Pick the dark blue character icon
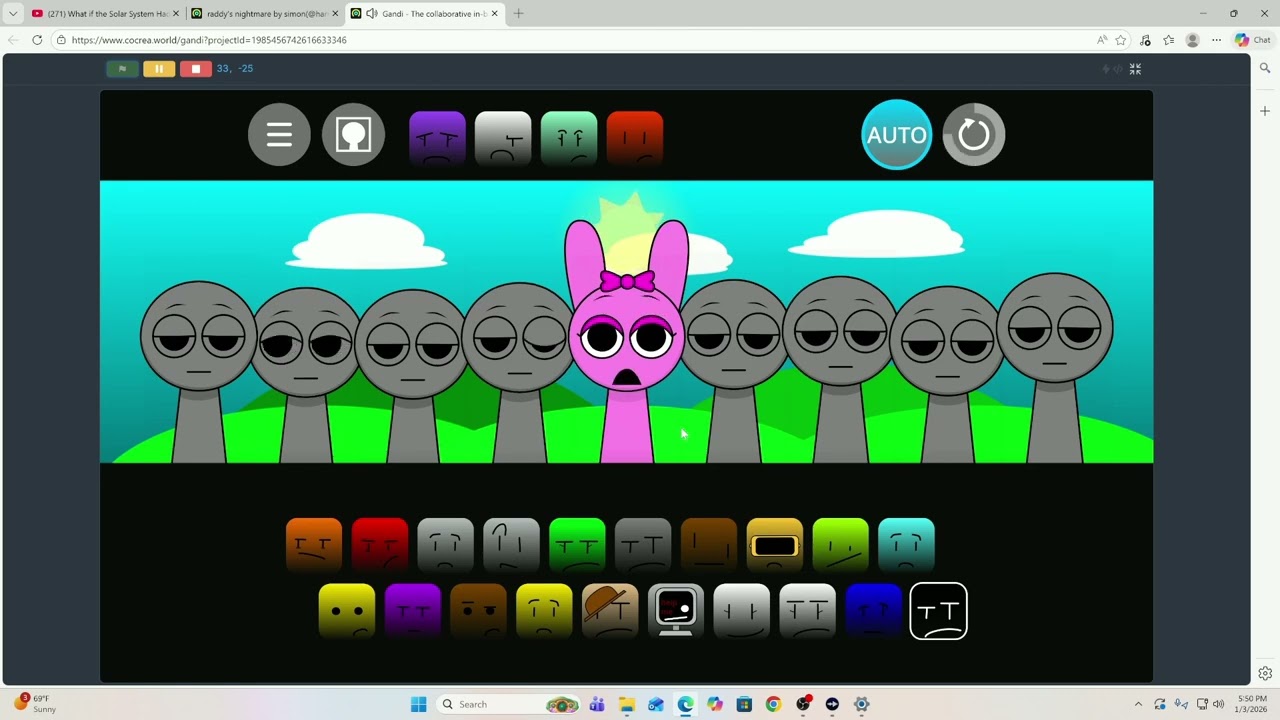The height and width of the screenshot is (720, 1280). click(x=873, y=611)
